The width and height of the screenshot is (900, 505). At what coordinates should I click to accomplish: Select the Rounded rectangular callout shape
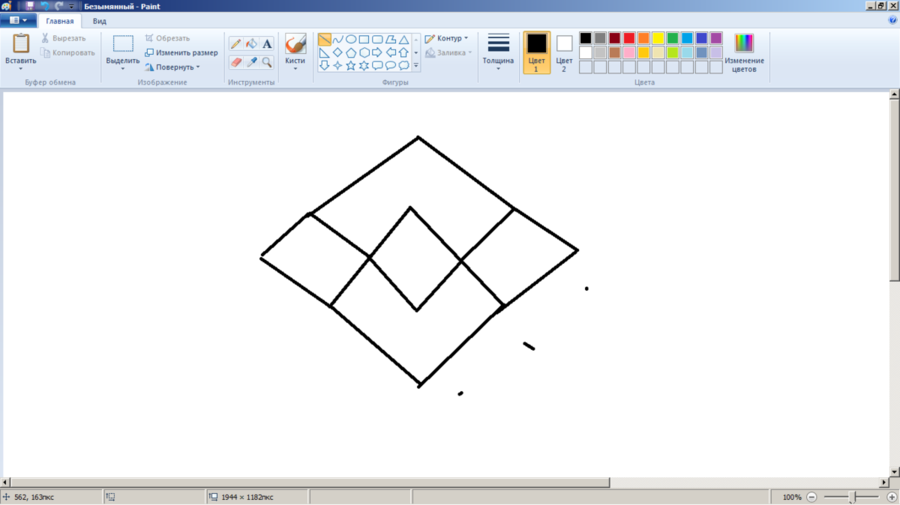(377, 65)
